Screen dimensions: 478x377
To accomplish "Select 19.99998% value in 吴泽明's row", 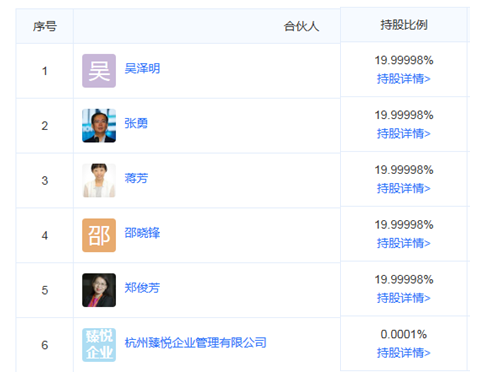I will [x=404, y=60].
